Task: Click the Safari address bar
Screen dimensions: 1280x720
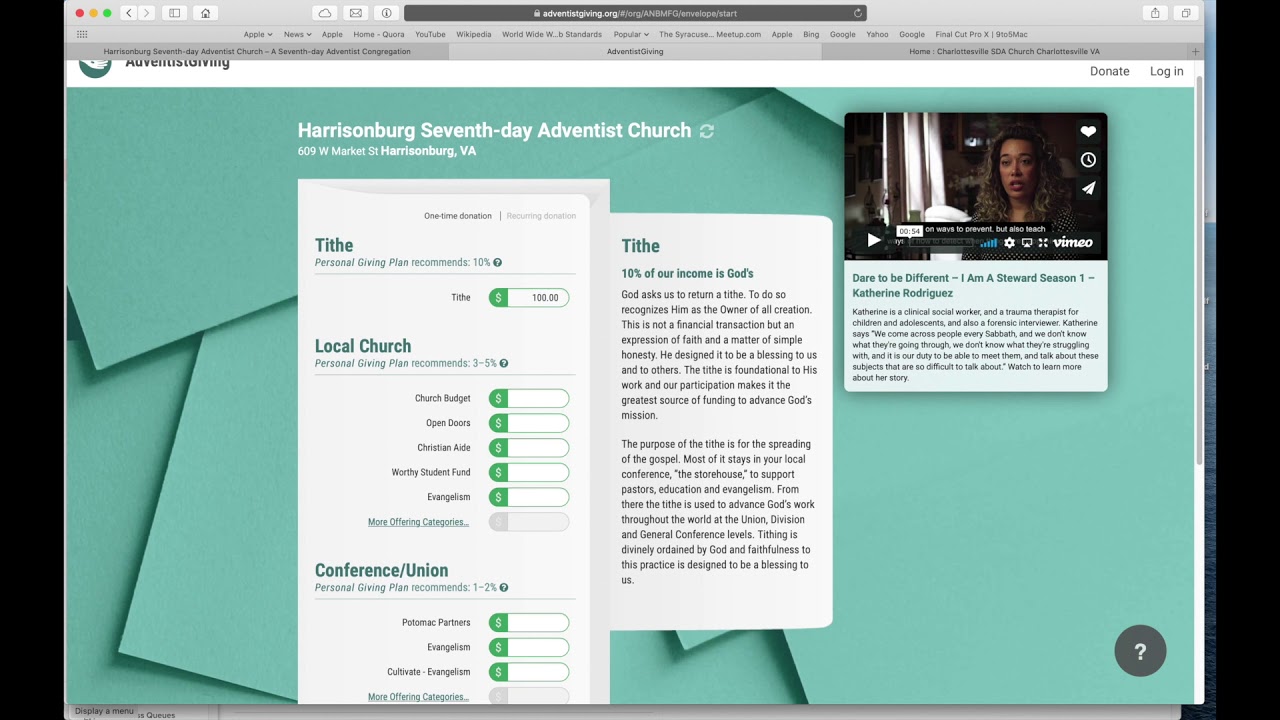Action: [635, 13]
